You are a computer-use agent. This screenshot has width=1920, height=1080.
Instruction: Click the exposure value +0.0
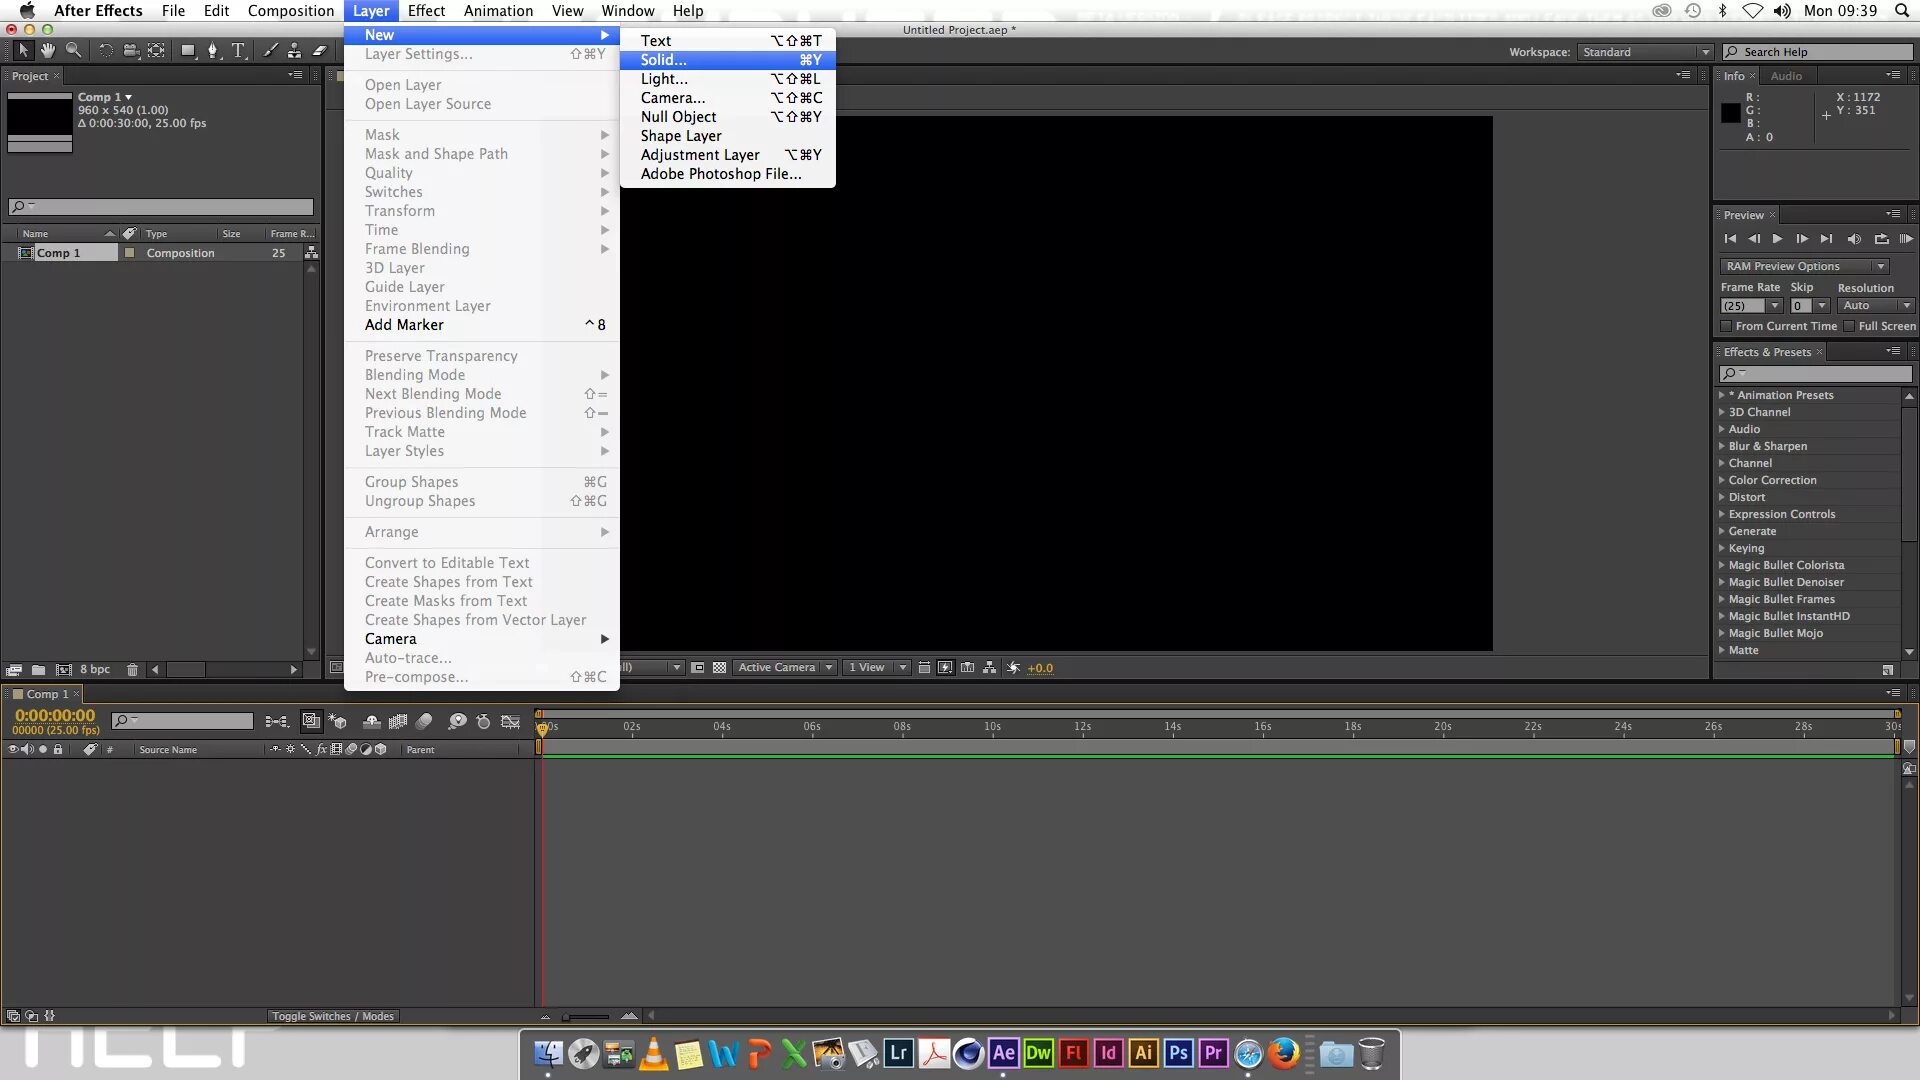pos(1040,668)
